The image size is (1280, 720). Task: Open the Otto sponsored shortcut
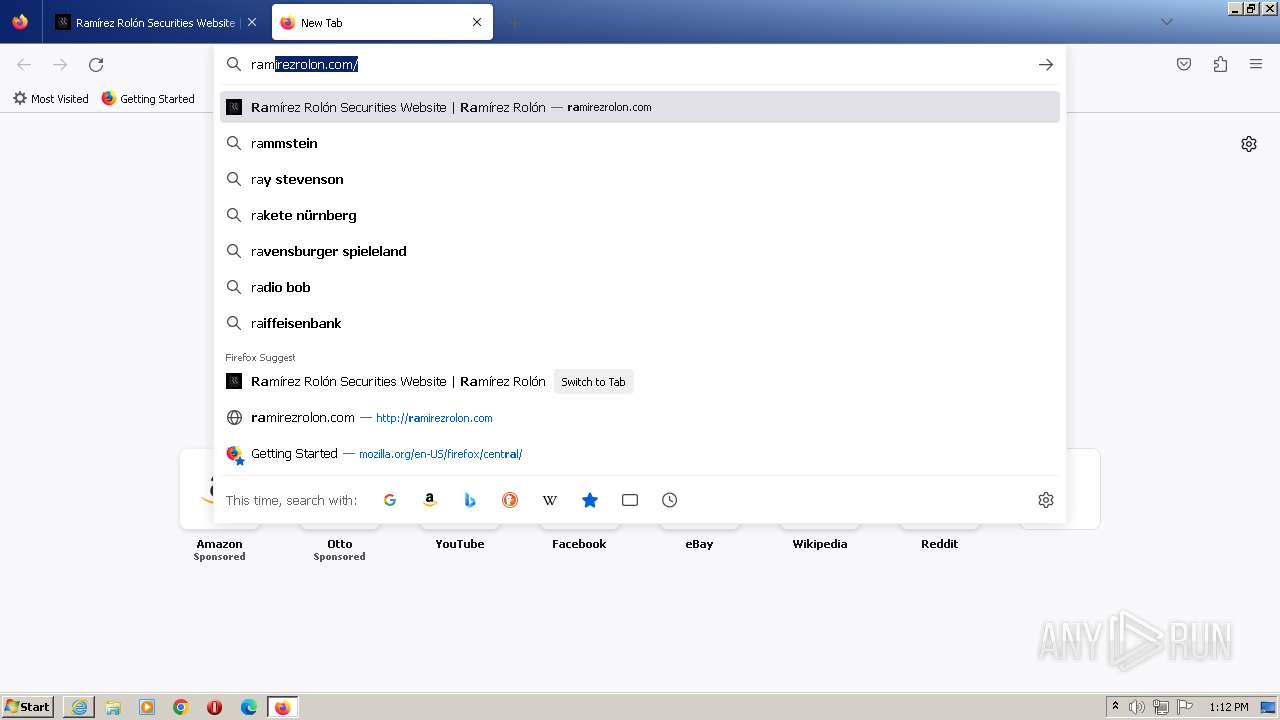(x=339, y=505)
